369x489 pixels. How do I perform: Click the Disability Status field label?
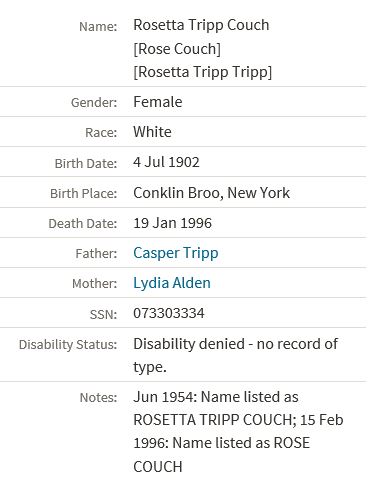(x=68, y=345)
